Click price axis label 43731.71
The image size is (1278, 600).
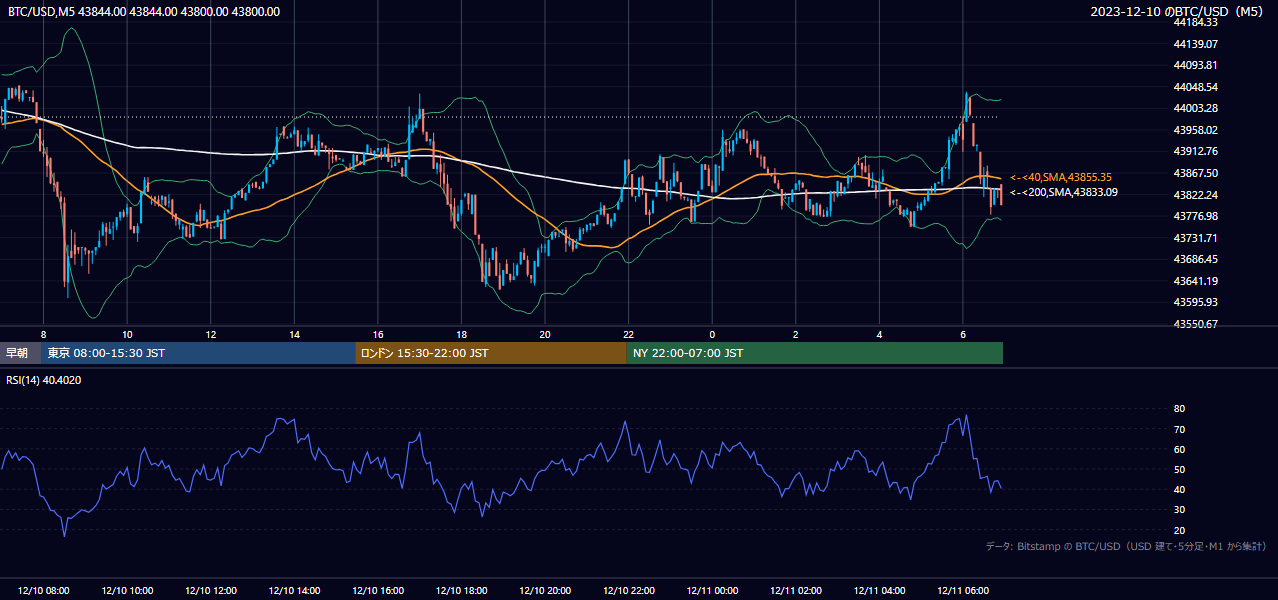[x=1195, y=238]
